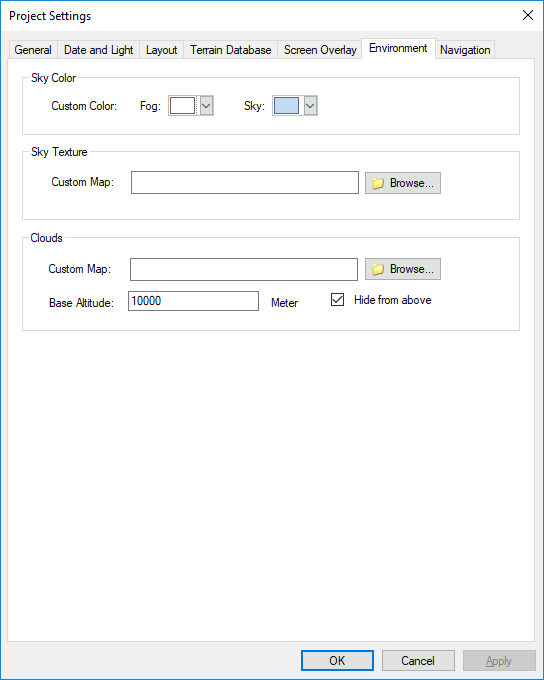Pick the light blue Sky color swatch
Screen dimensions: 544x680
[286, 105]
